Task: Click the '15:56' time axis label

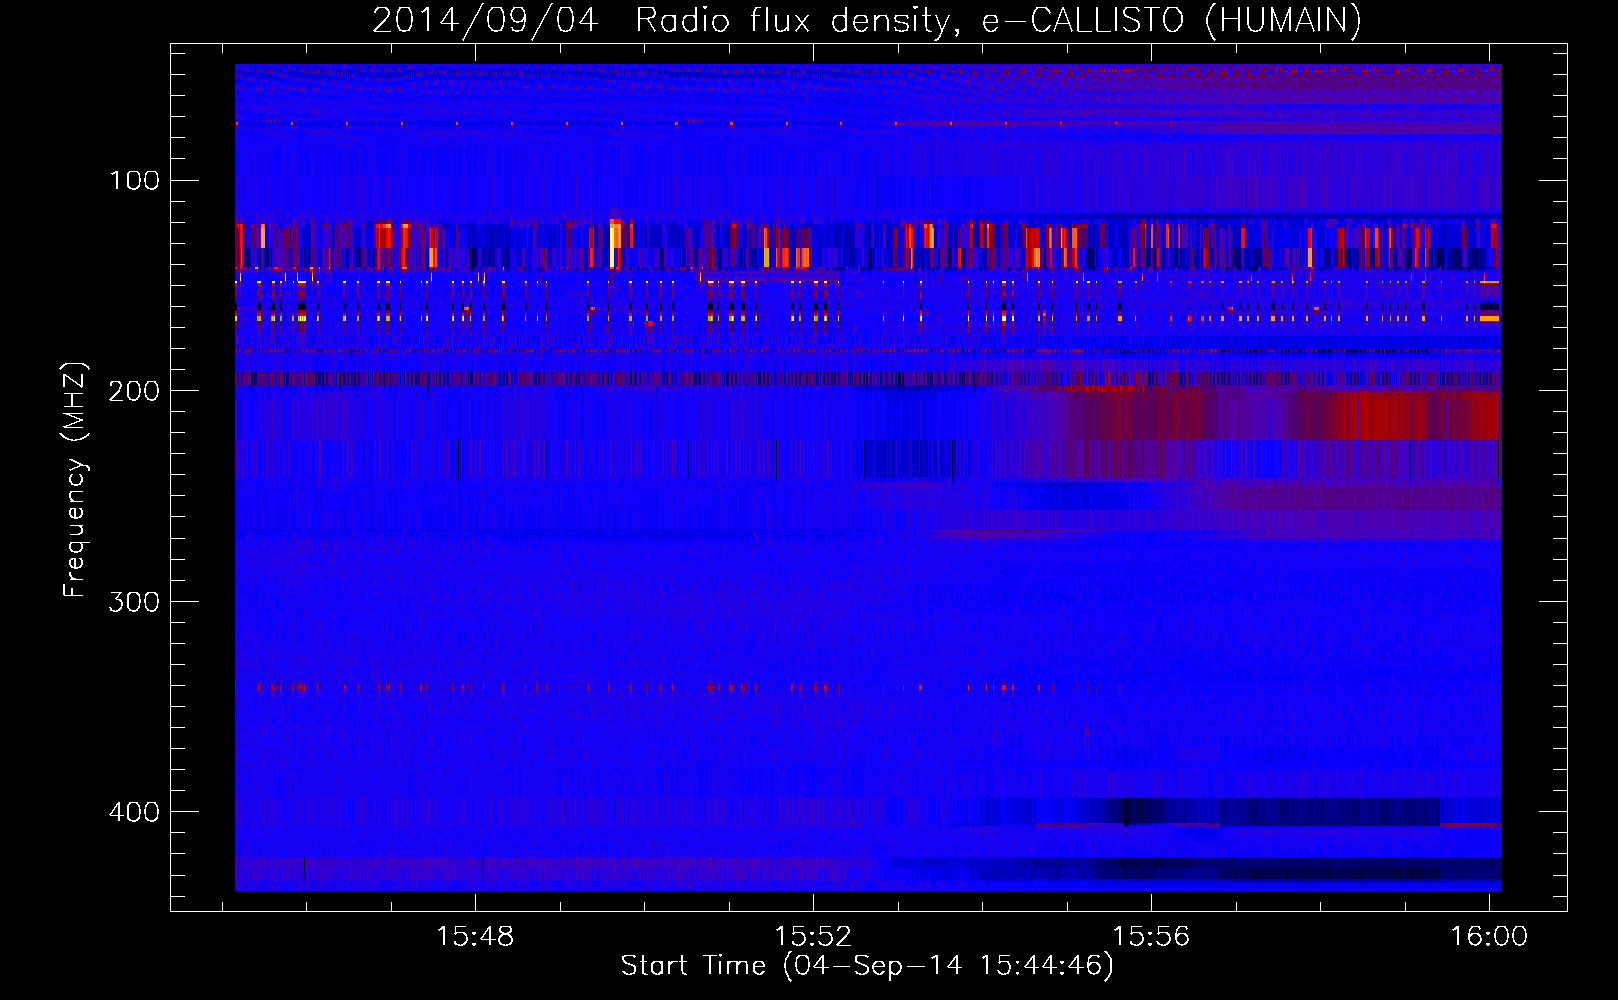Action: click(1151, 936)
